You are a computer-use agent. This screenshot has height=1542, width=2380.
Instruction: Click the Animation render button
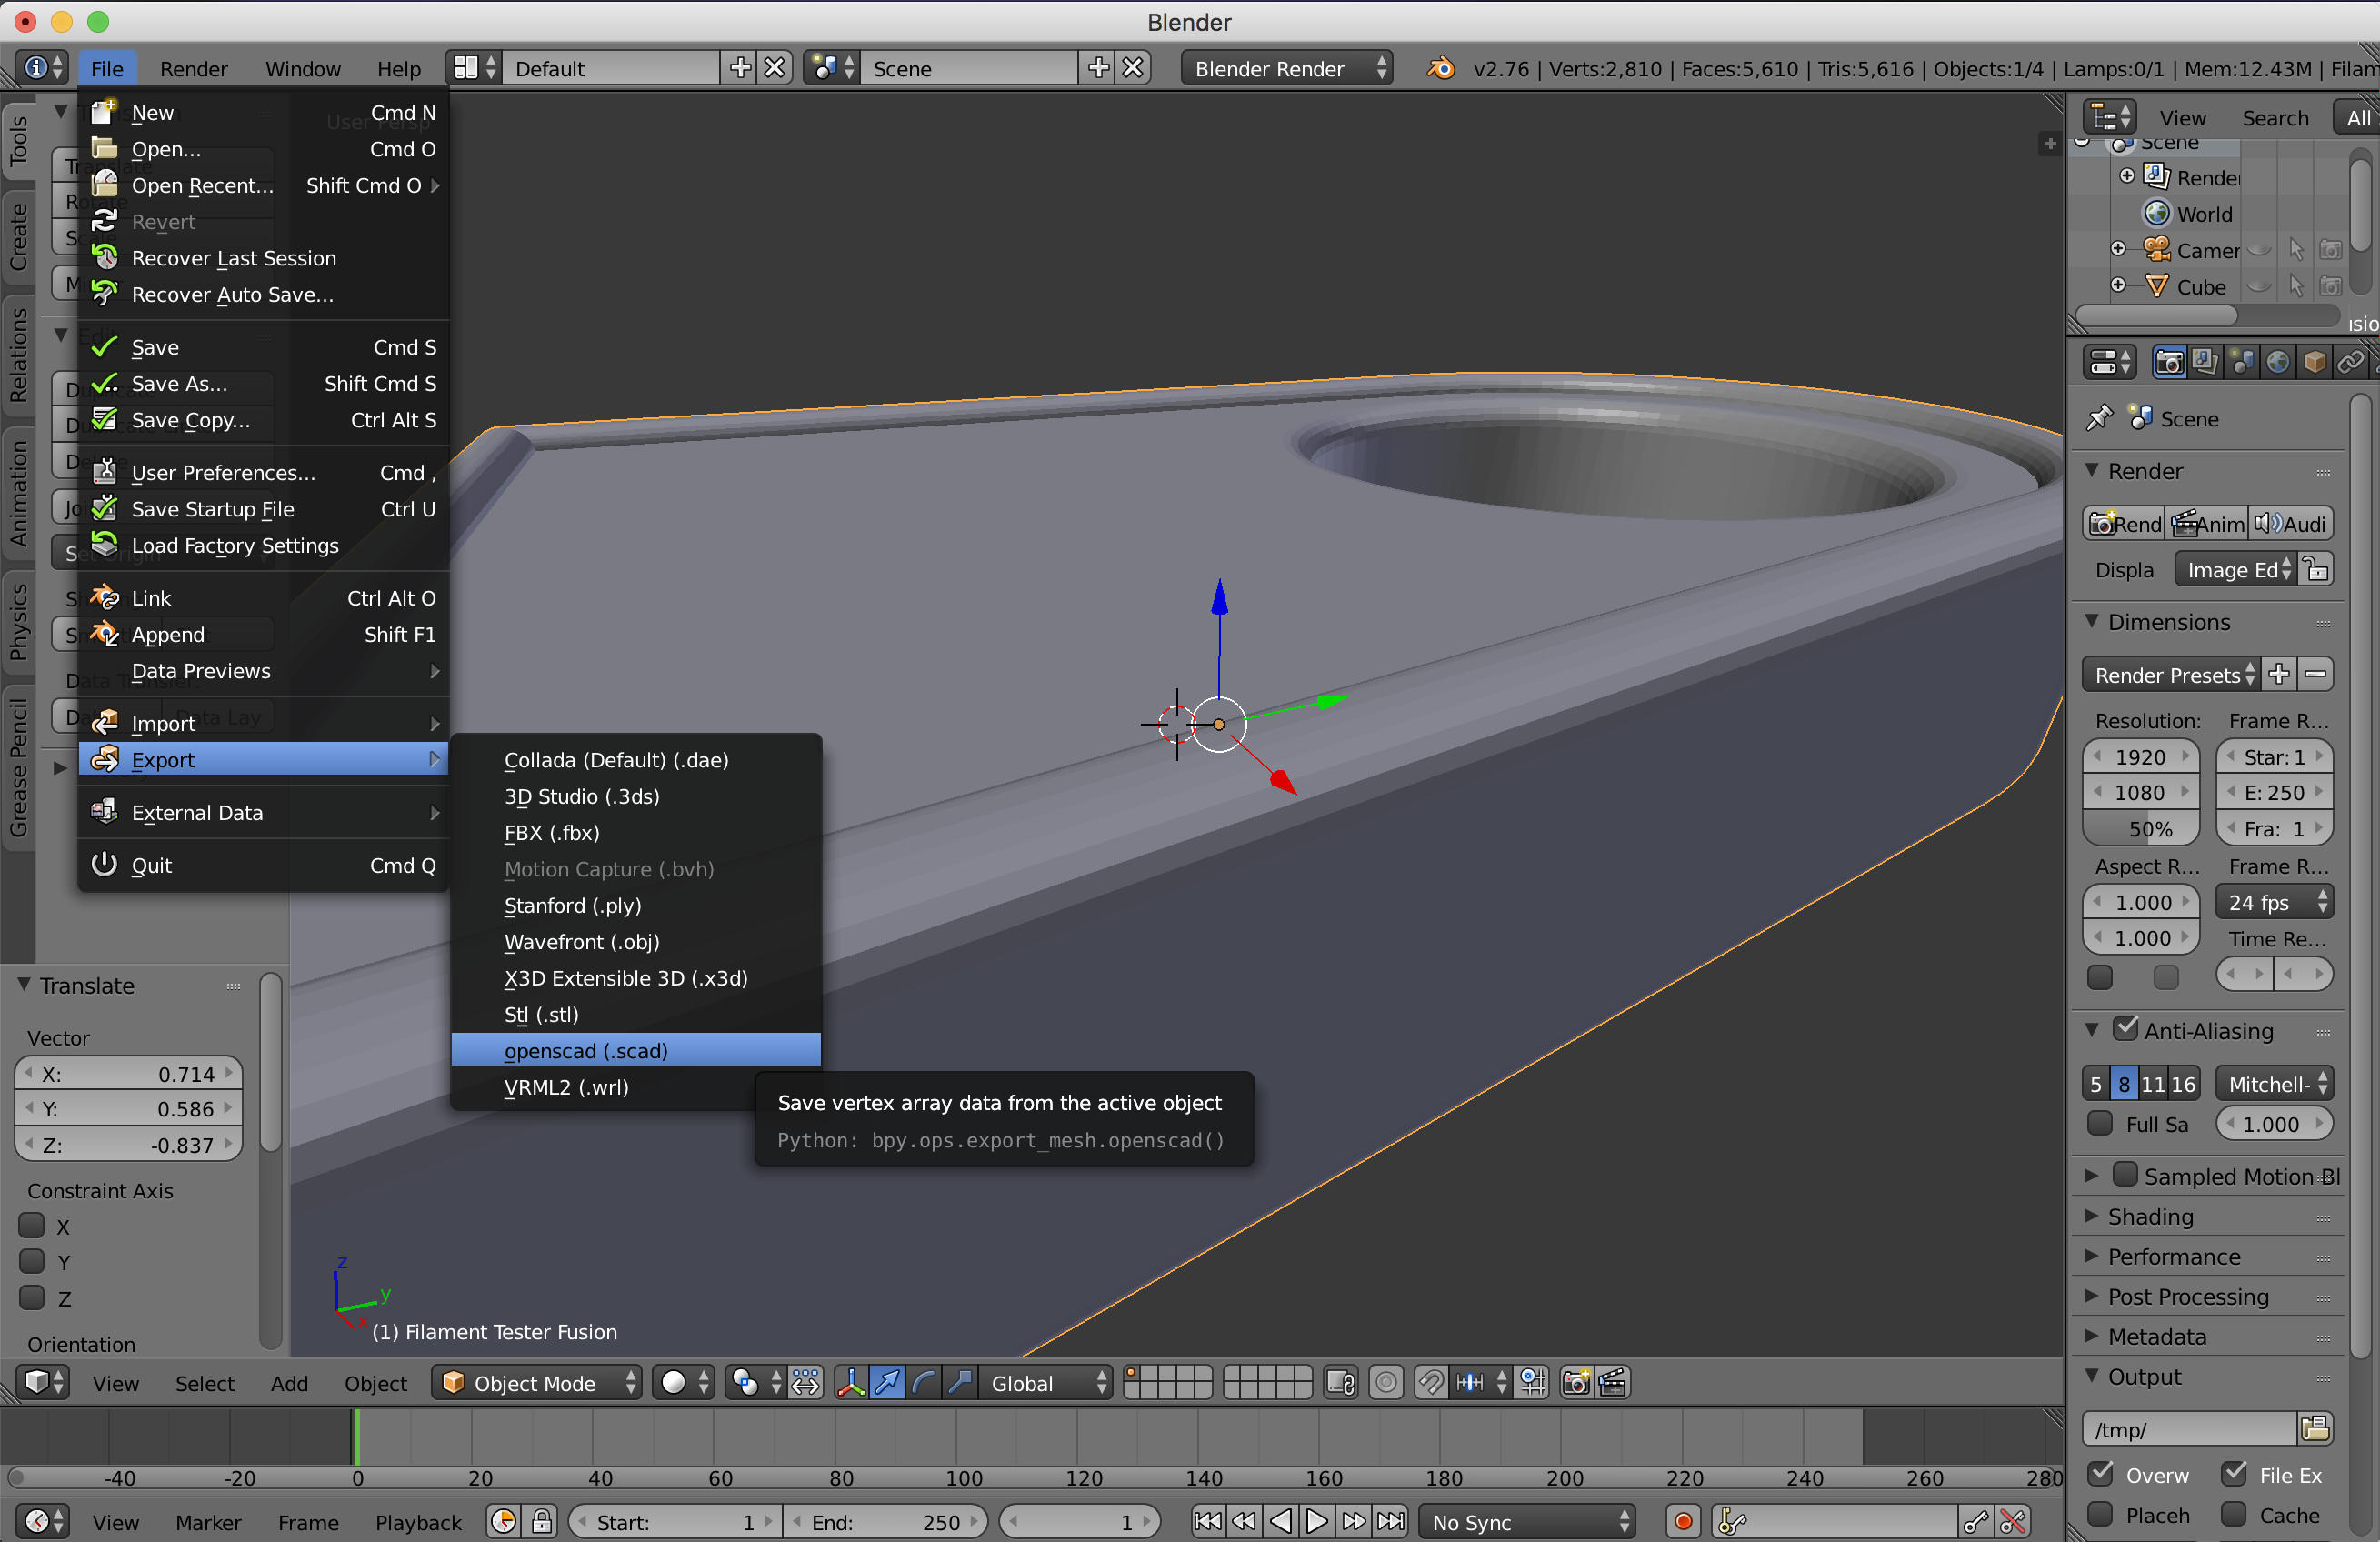click(2207, 523)
